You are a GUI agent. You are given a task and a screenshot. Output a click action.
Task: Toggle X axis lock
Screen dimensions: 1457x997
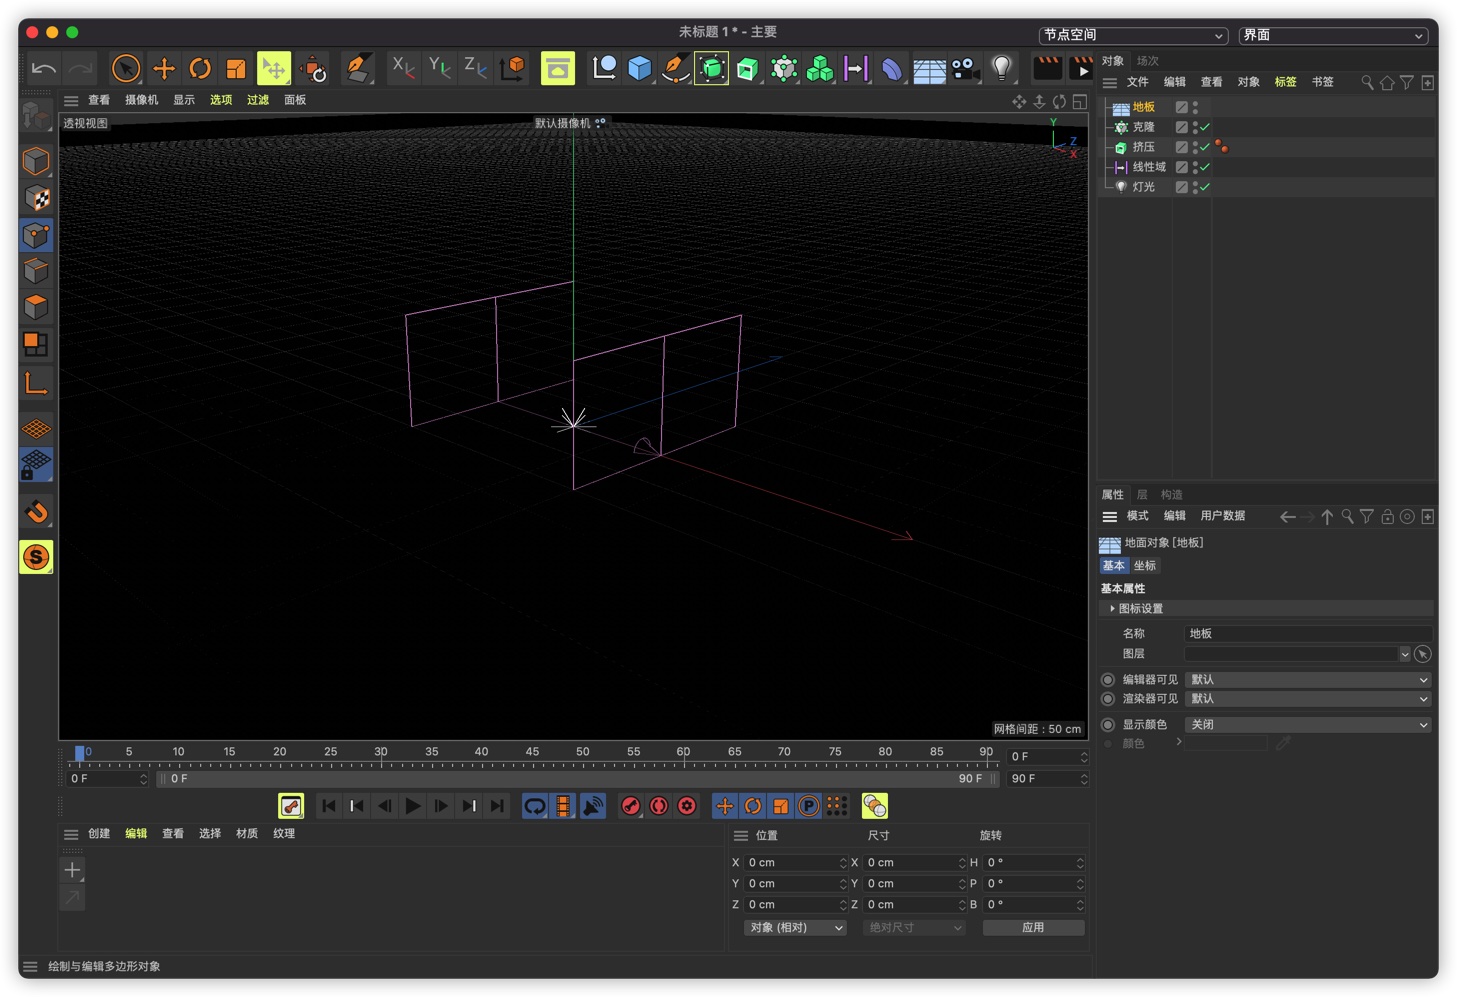[x=403, y=68]
